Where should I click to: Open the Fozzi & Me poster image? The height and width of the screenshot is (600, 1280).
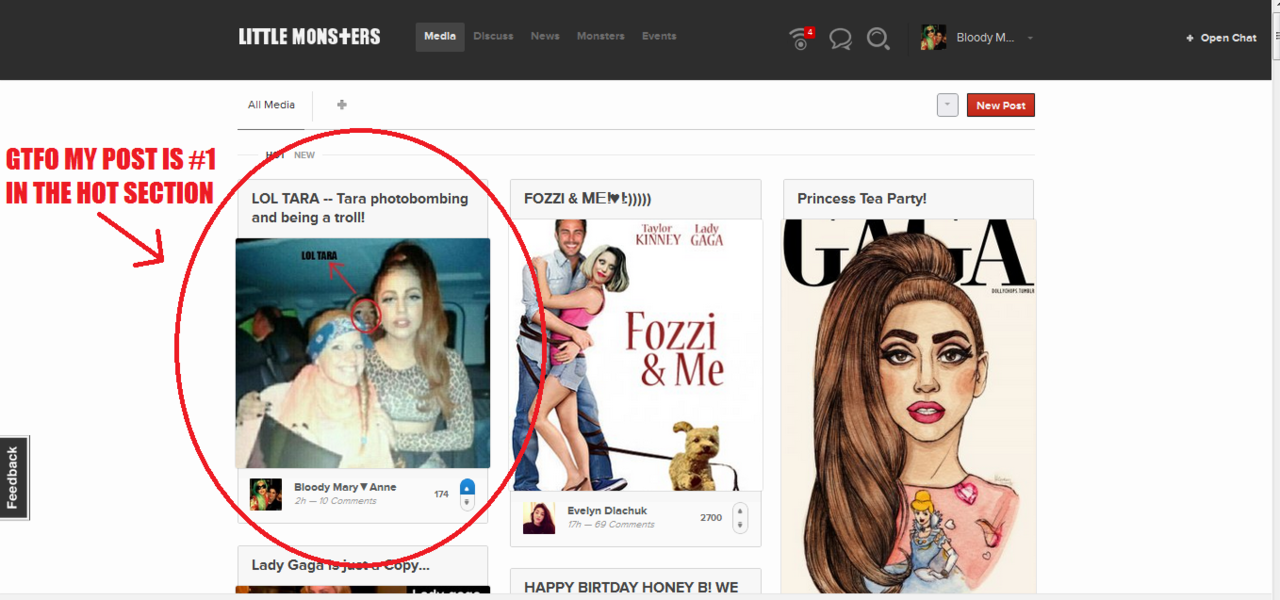(636, 355)
